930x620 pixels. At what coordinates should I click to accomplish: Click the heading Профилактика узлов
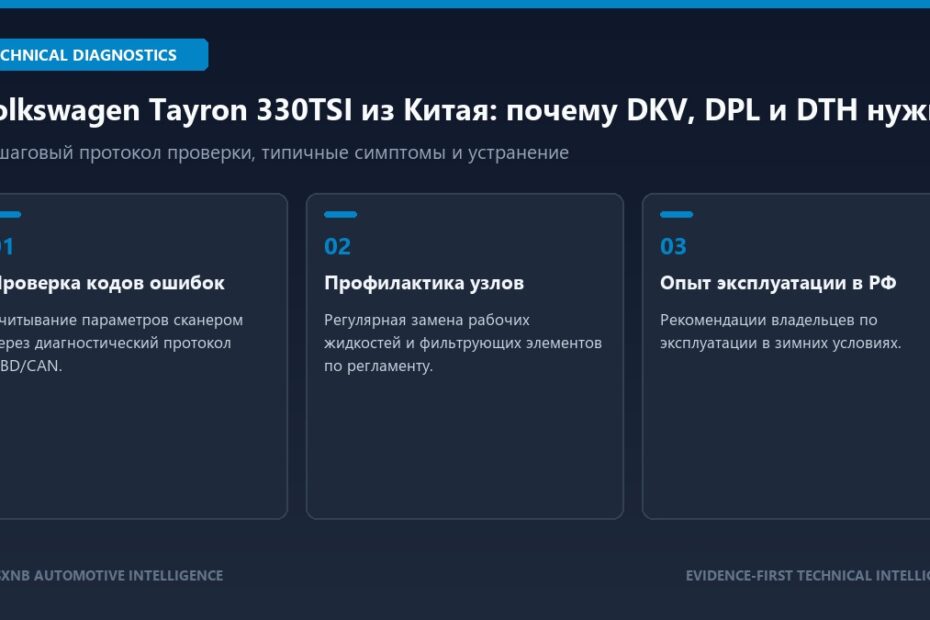[x=424, y=283]
